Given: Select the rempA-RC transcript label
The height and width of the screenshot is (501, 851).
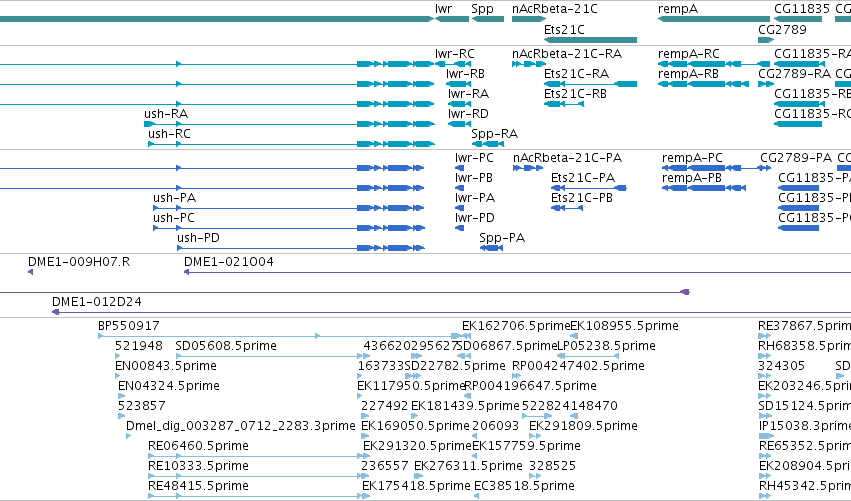Looking at the screenshot, I should point(689,54).
